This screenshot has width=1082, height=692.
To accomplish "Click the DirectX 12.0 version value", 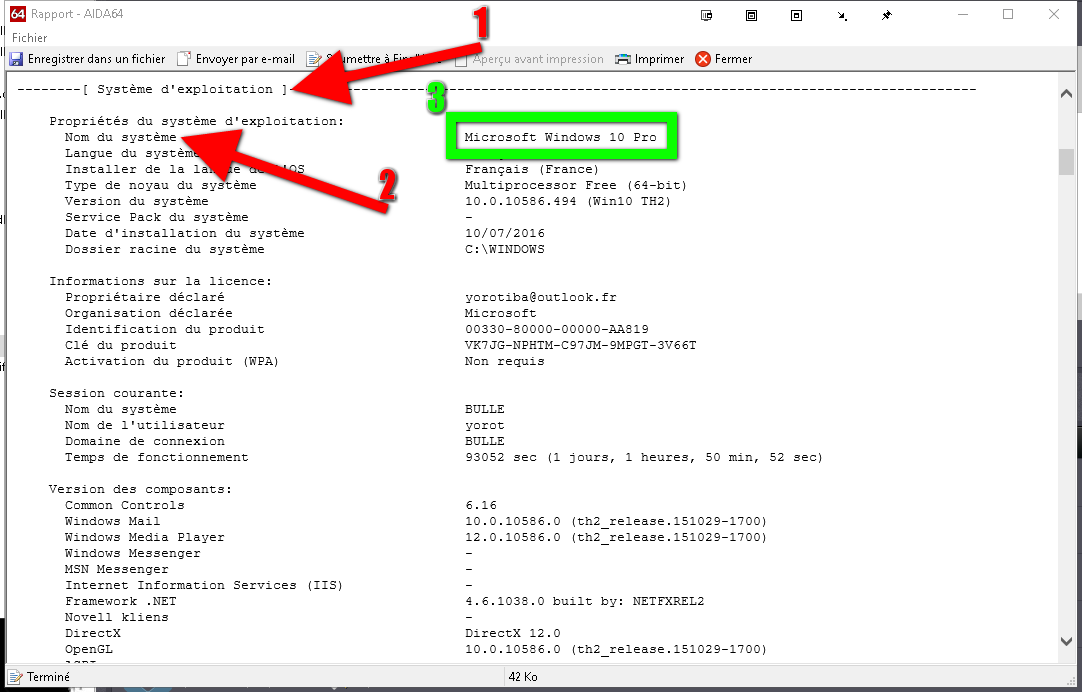I will [x=512, y=633].
